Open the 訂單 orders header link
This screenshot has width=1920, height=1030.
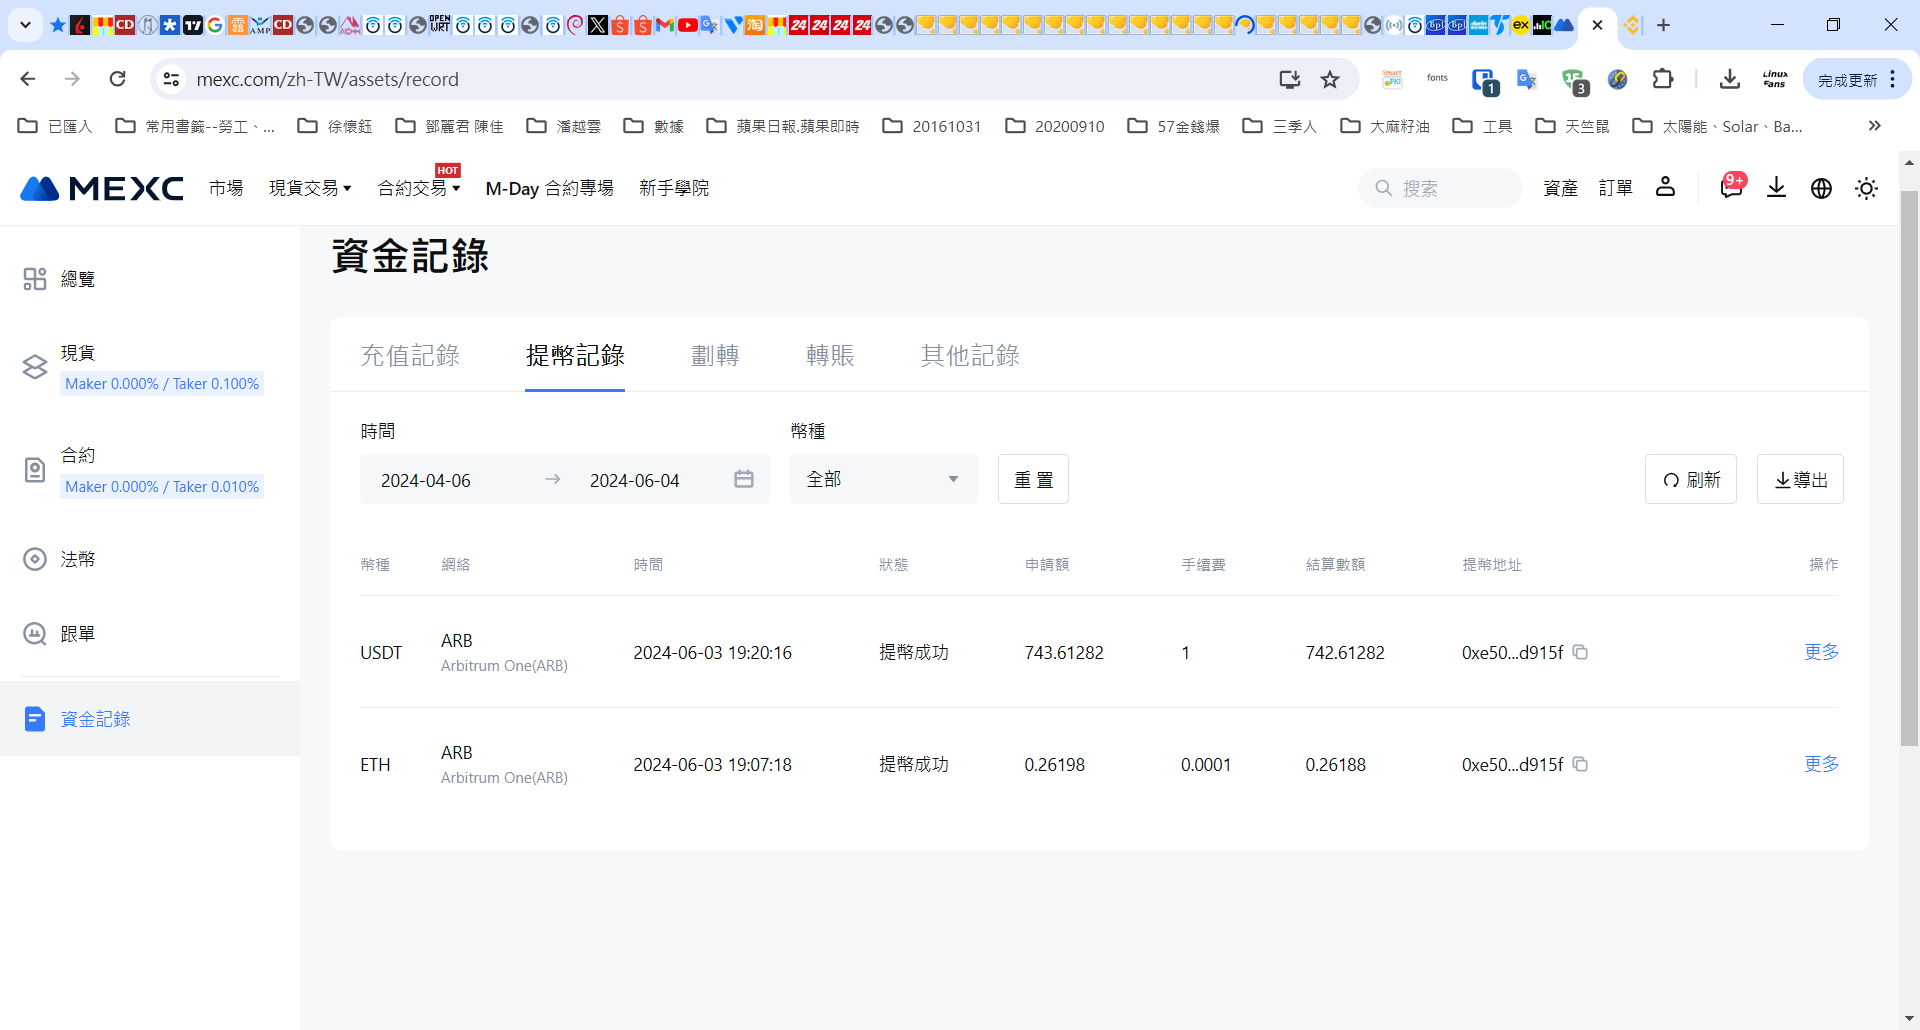pos(1615,188)
